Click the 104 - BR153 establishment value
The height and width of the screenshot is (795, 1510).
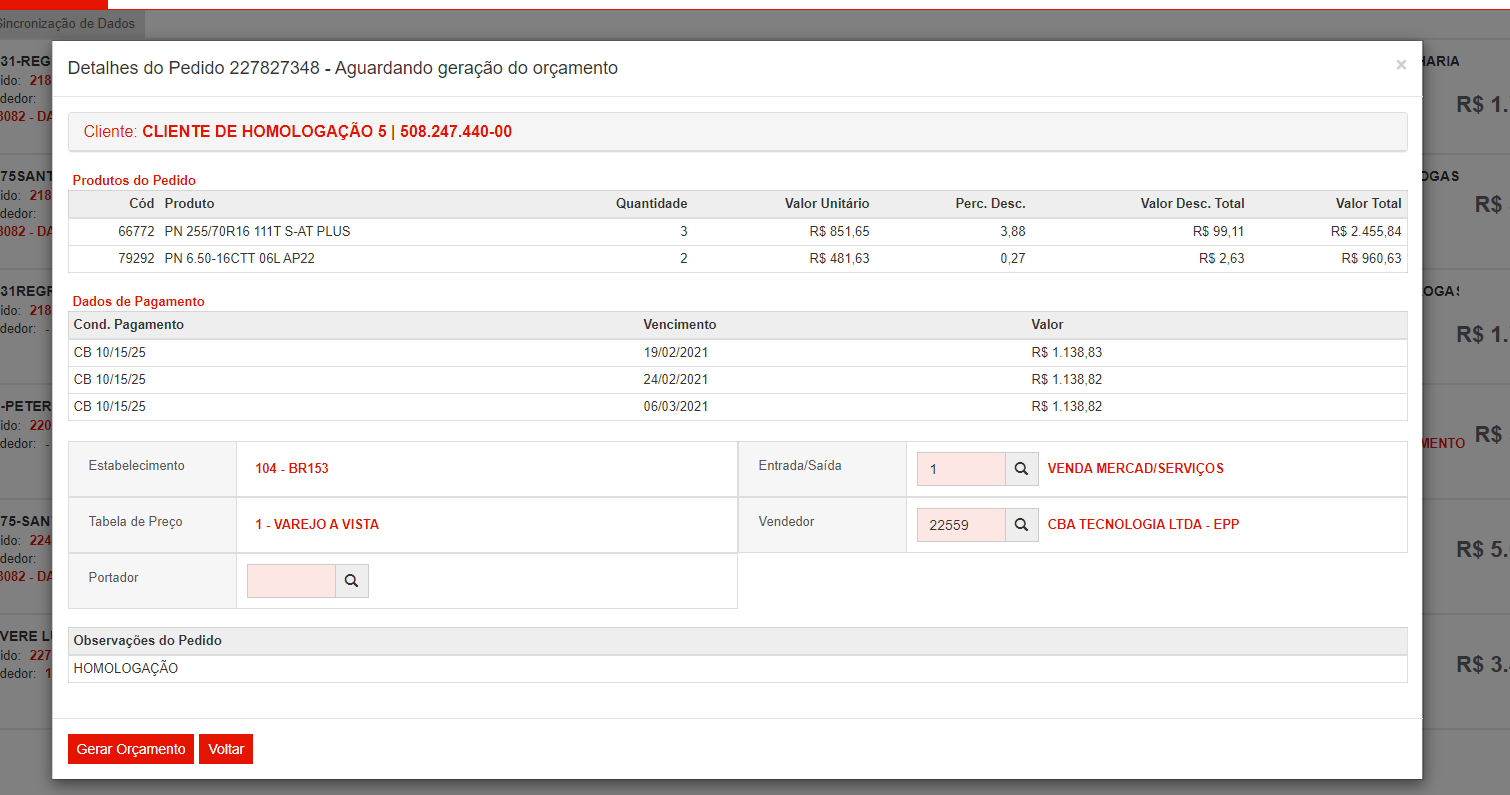[292, 469]
